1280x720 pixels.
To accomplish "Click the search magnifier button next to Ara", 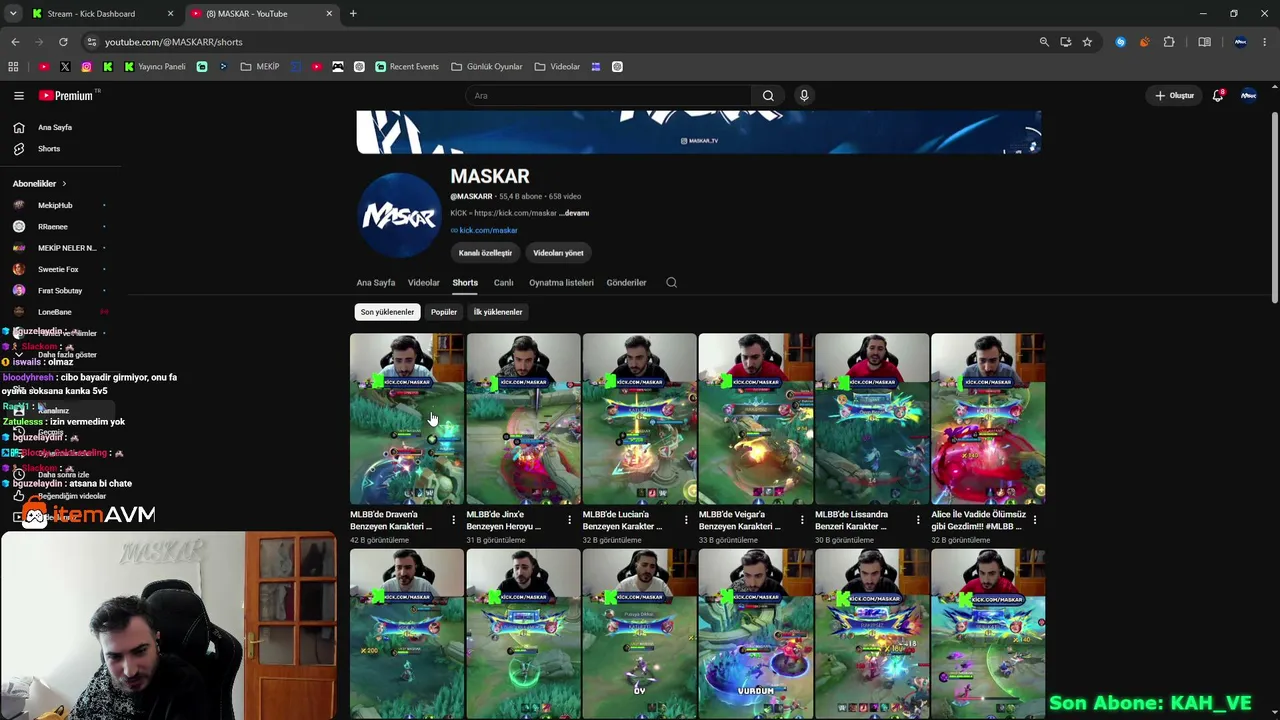I will (768, 96).
